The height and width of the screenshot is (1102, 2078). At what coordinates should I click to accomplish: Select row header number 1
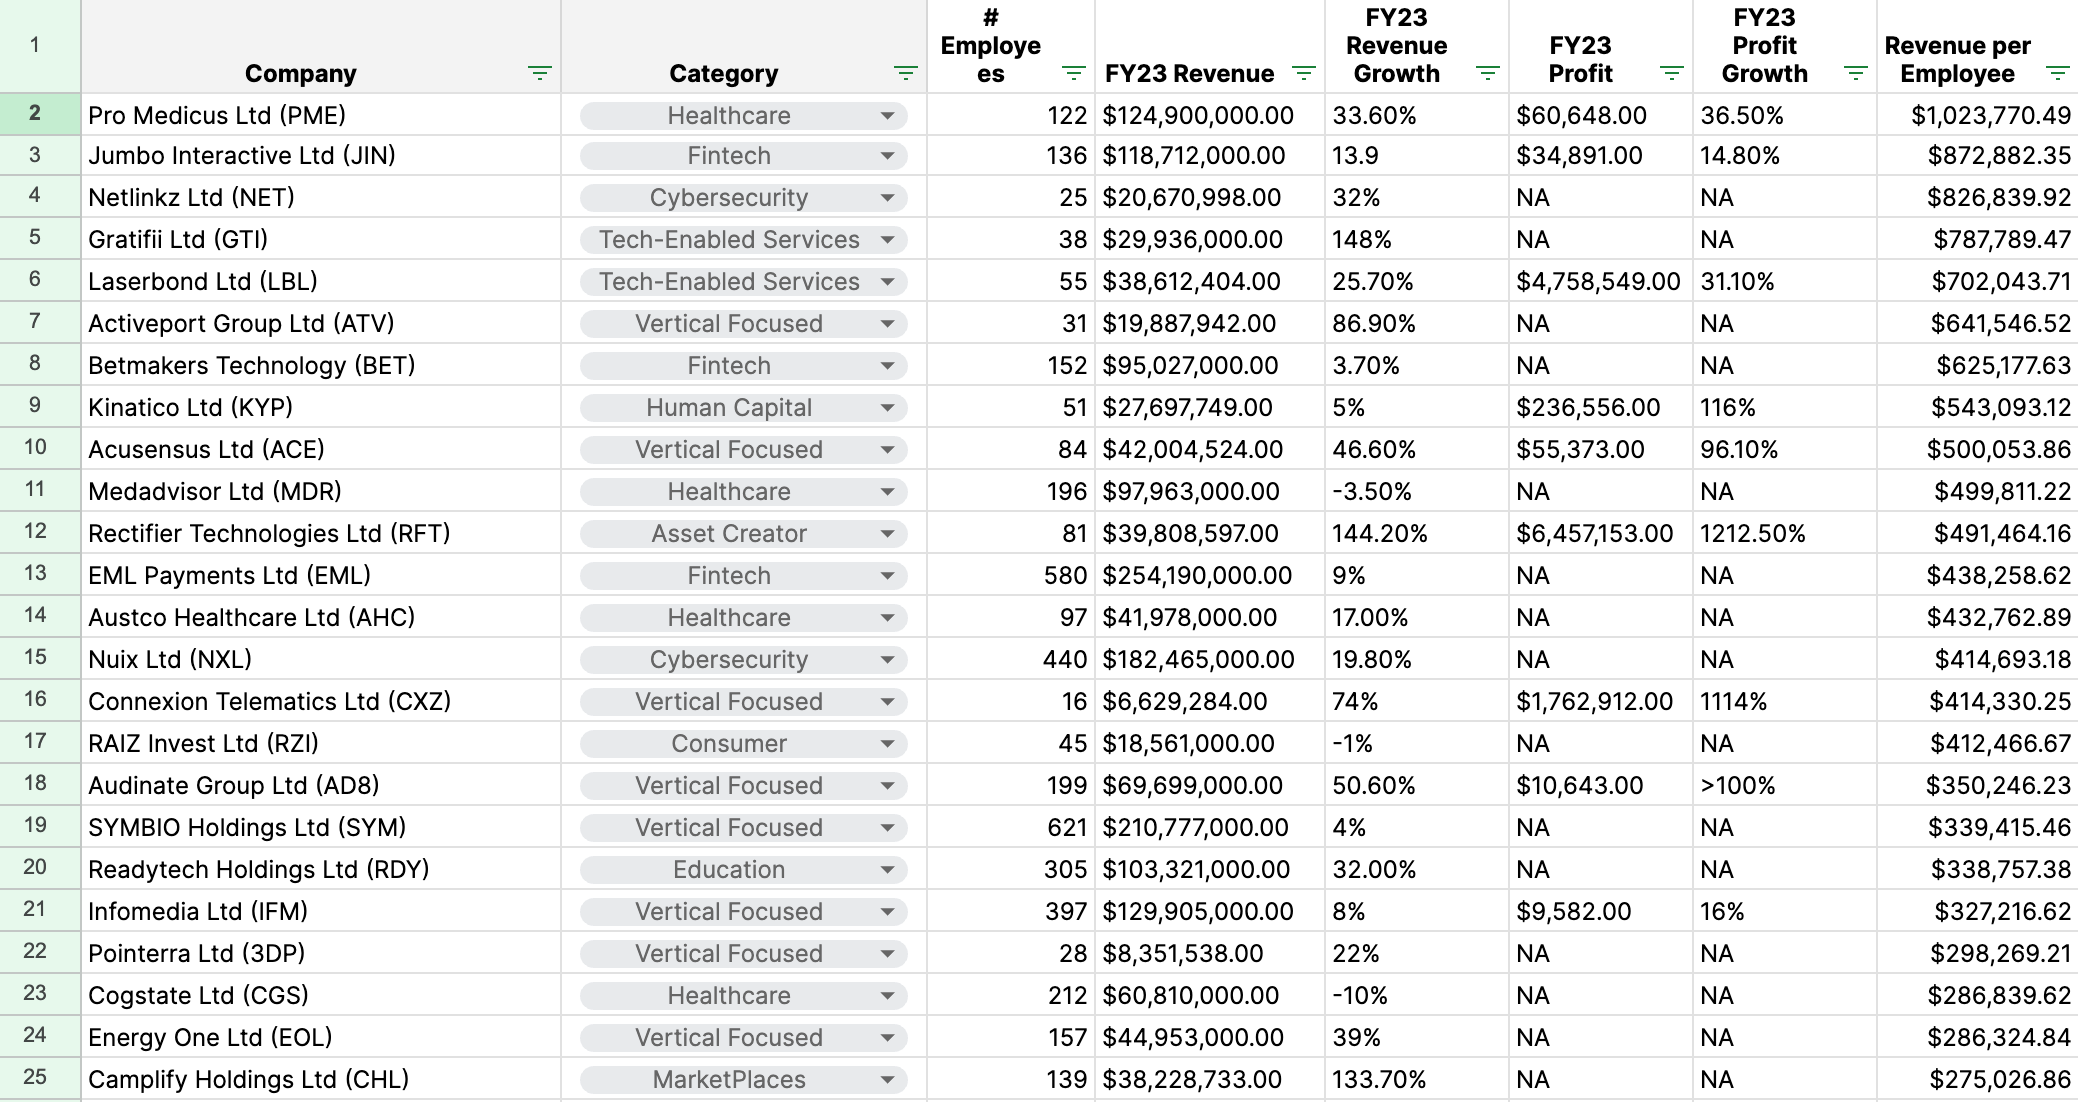(x=40, y=46)
